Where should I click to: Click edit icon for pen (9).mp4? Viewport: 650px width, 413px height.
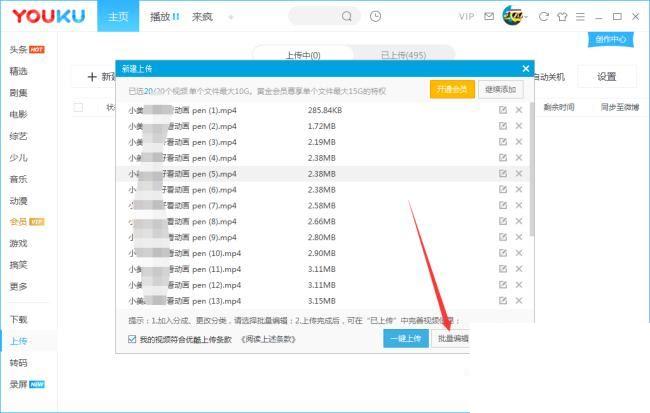pyautogui.click(x=503, y=237)
